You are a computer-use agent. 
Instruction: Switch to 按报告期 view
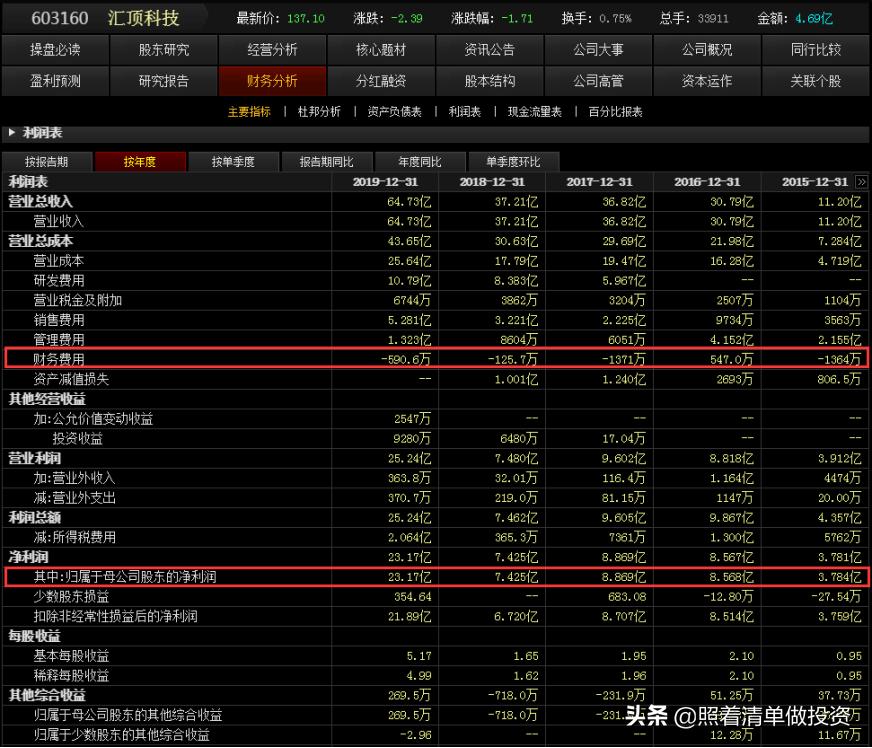(x=47, y=162)
